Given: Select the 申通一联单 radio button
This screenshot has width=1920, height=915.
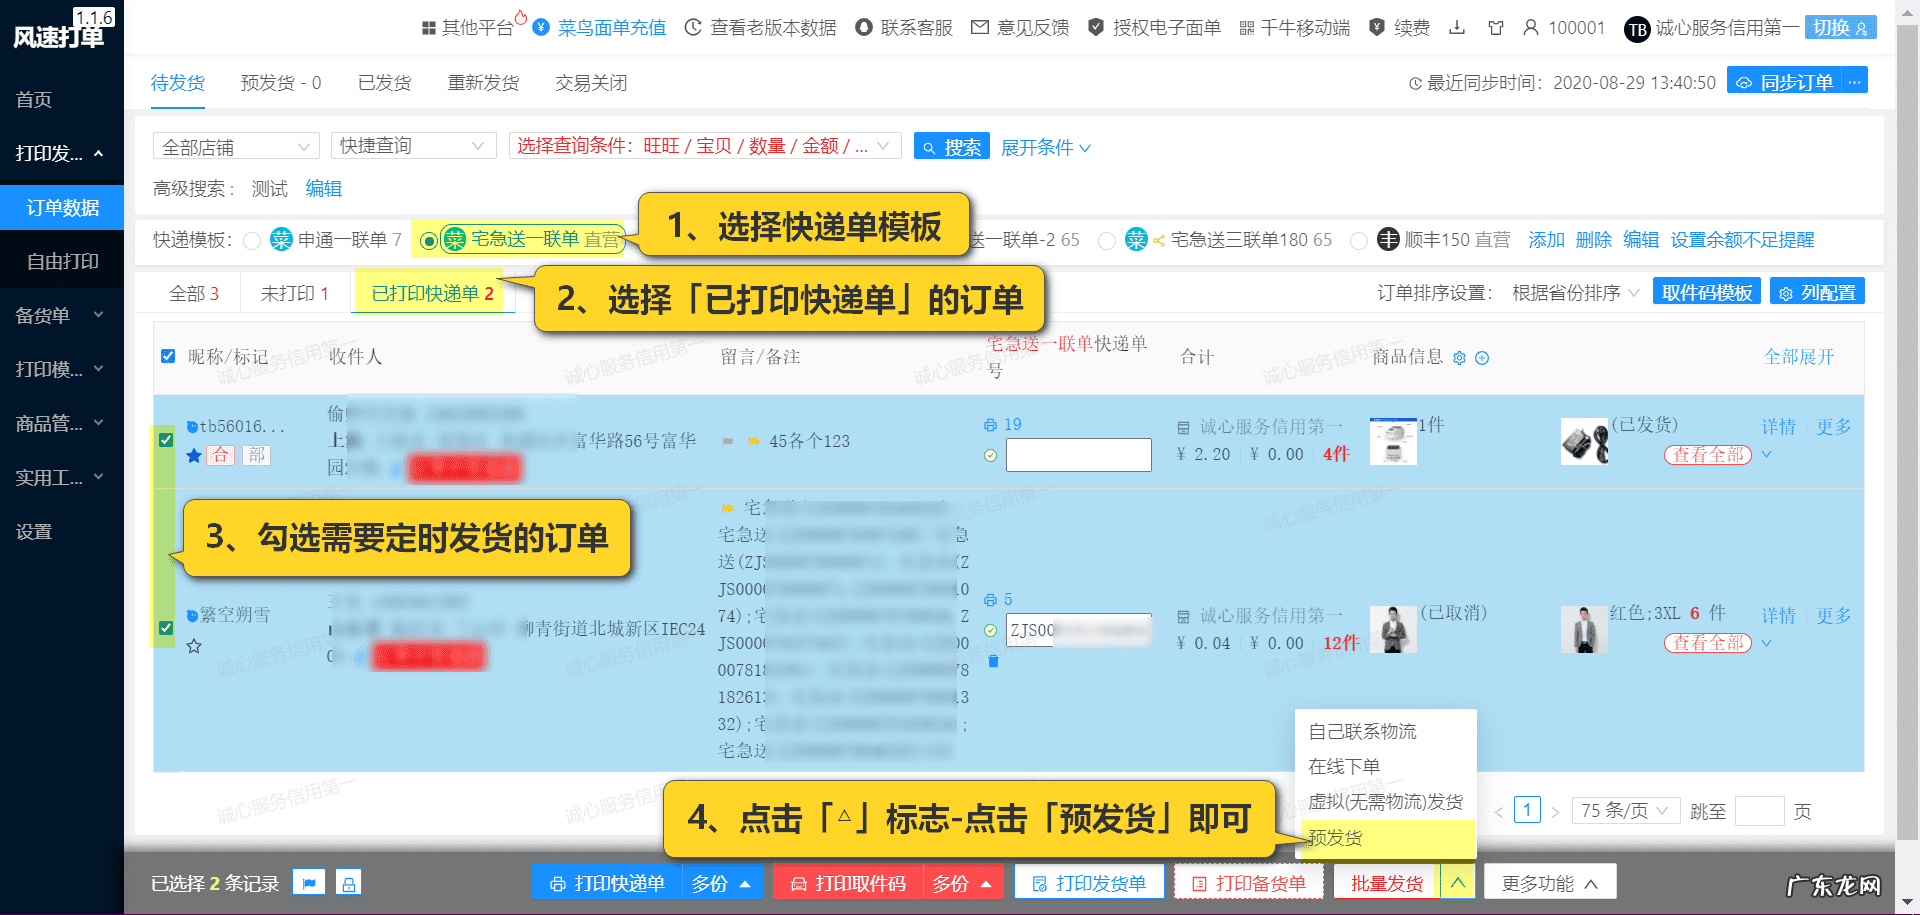Looking at the screenshot, I should [252, 240].
